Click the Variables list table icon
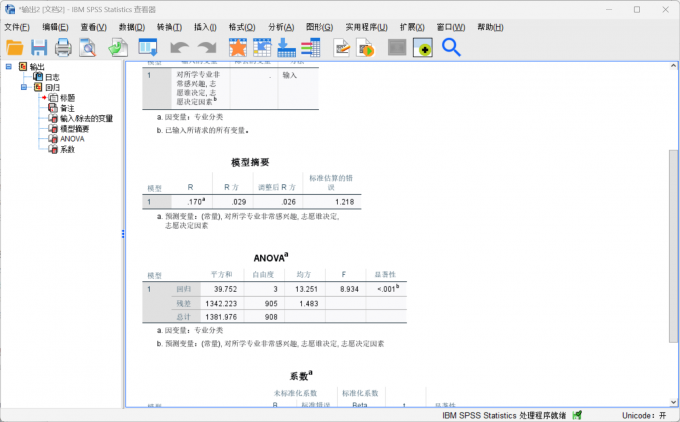The image size is (680, 422). point(311,47)
